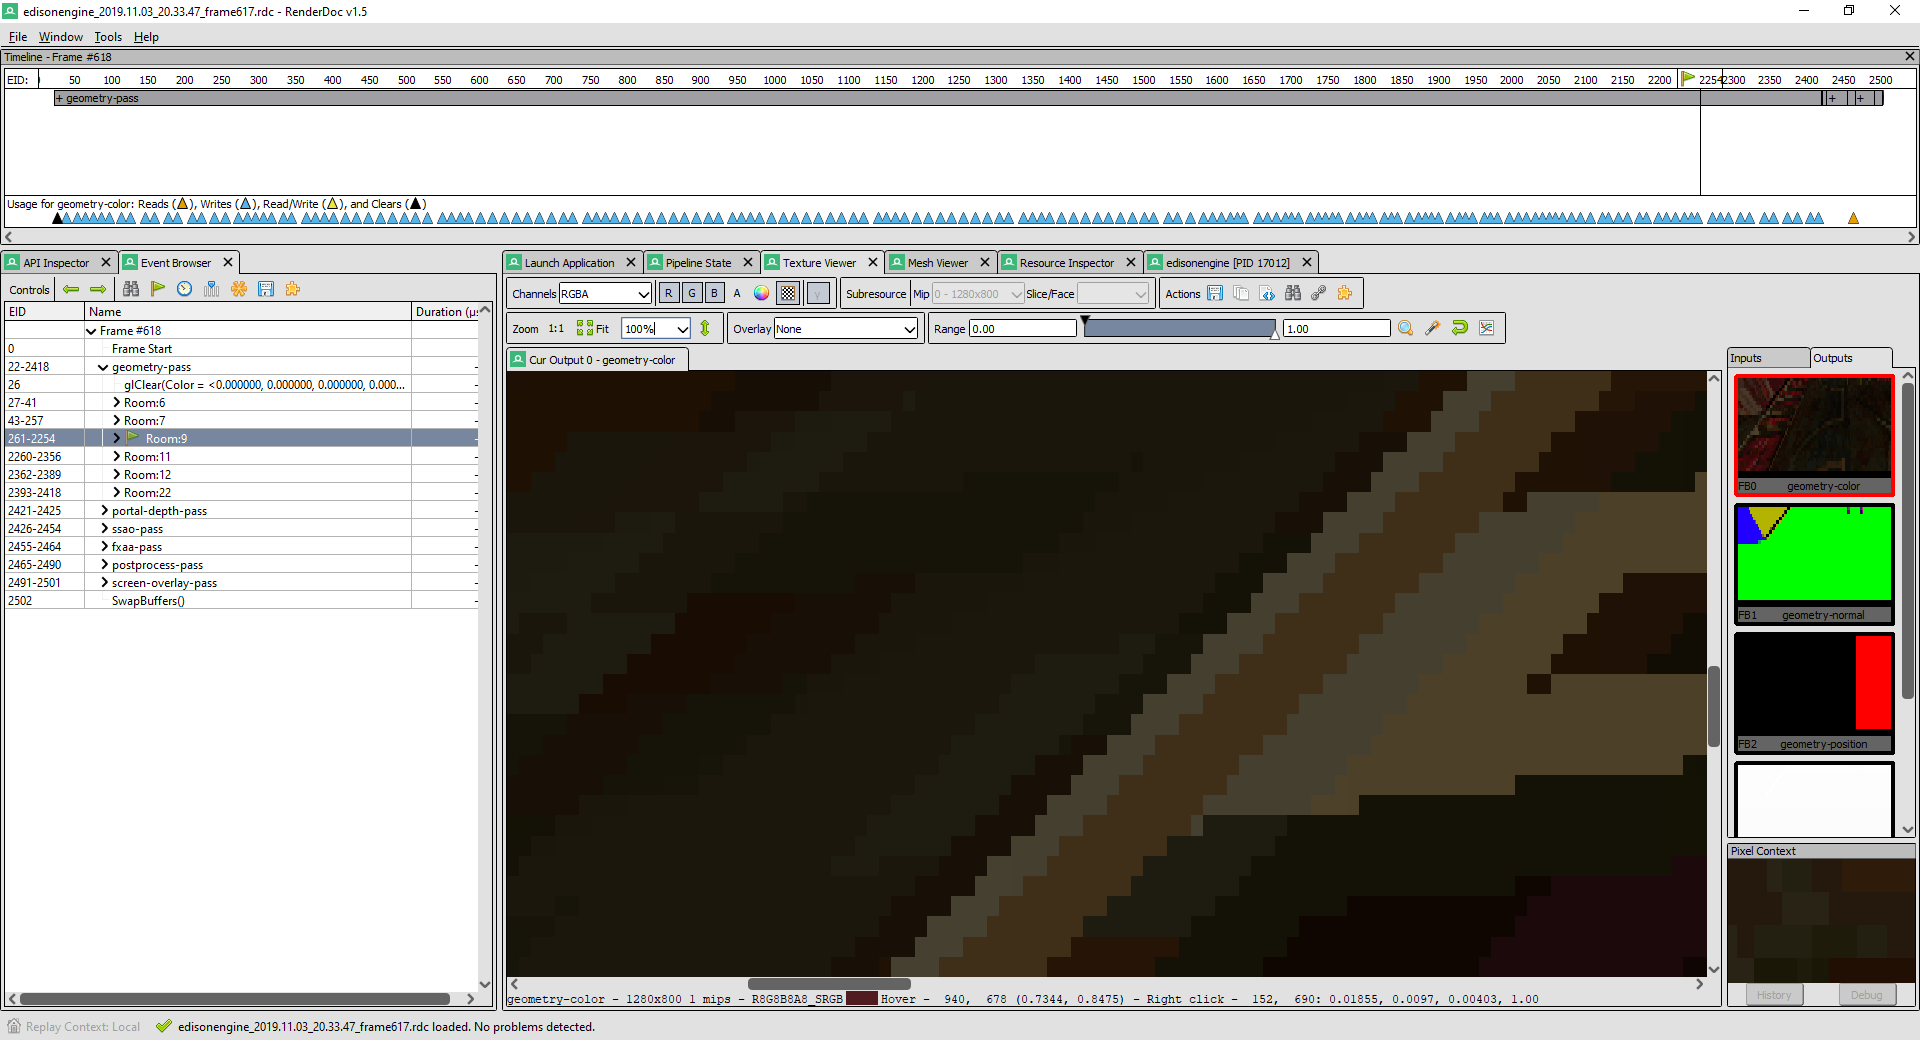Collapse the geometry-pass tree node
Screen dimensions: 1920x1040
tap(103, 367)
